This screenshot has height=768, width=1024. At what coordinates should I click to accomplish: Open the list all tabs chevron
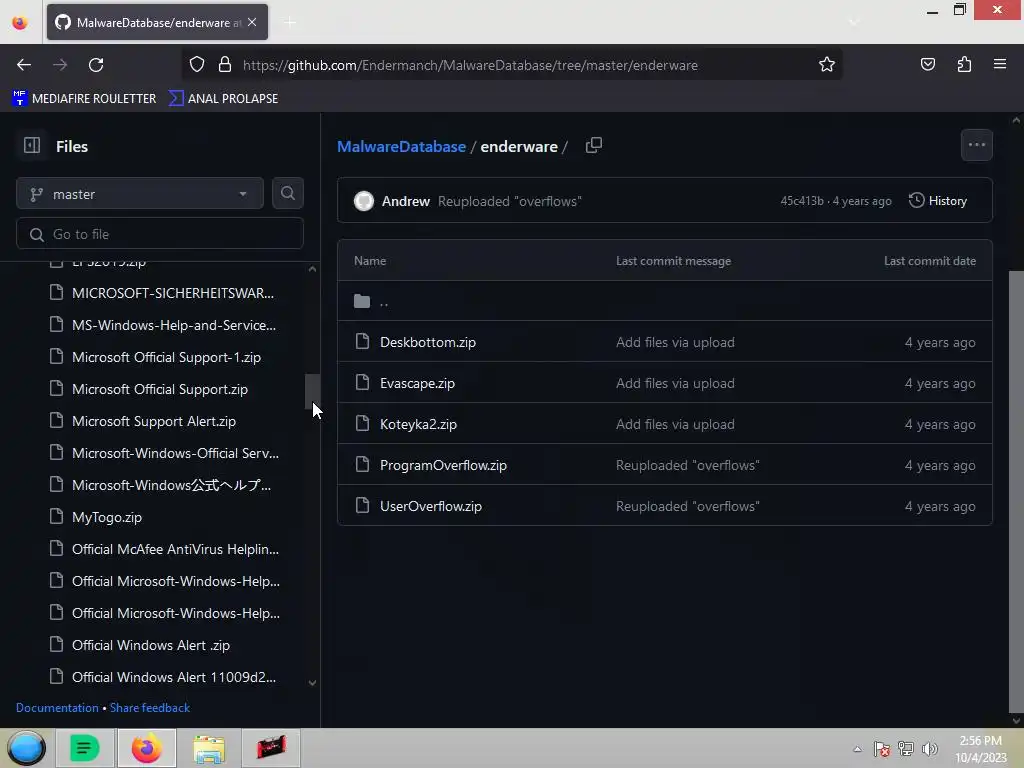click(853, 23)
